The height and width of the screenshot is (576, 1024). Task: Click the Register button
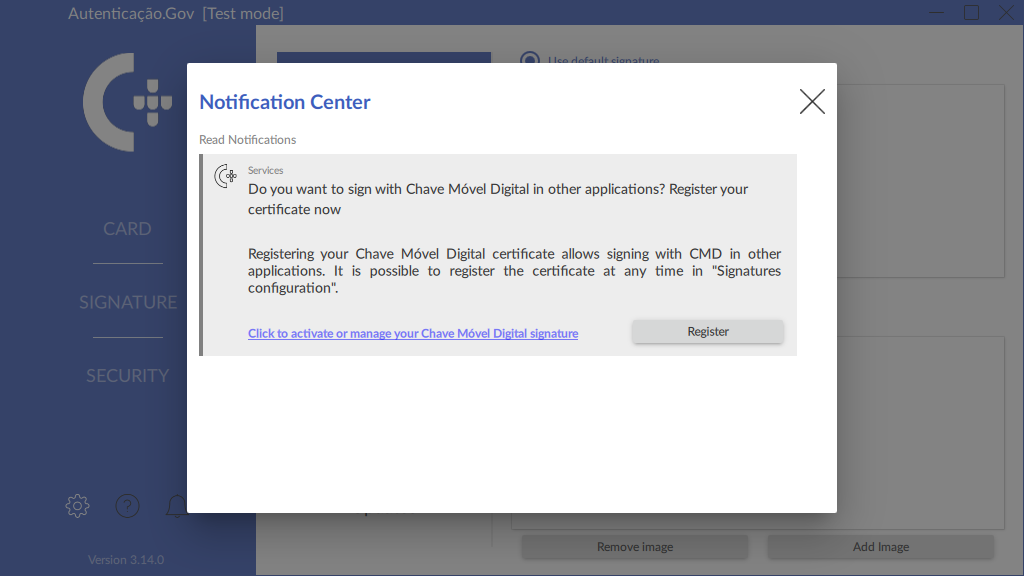pyautogui.click(x=707, y=332)
